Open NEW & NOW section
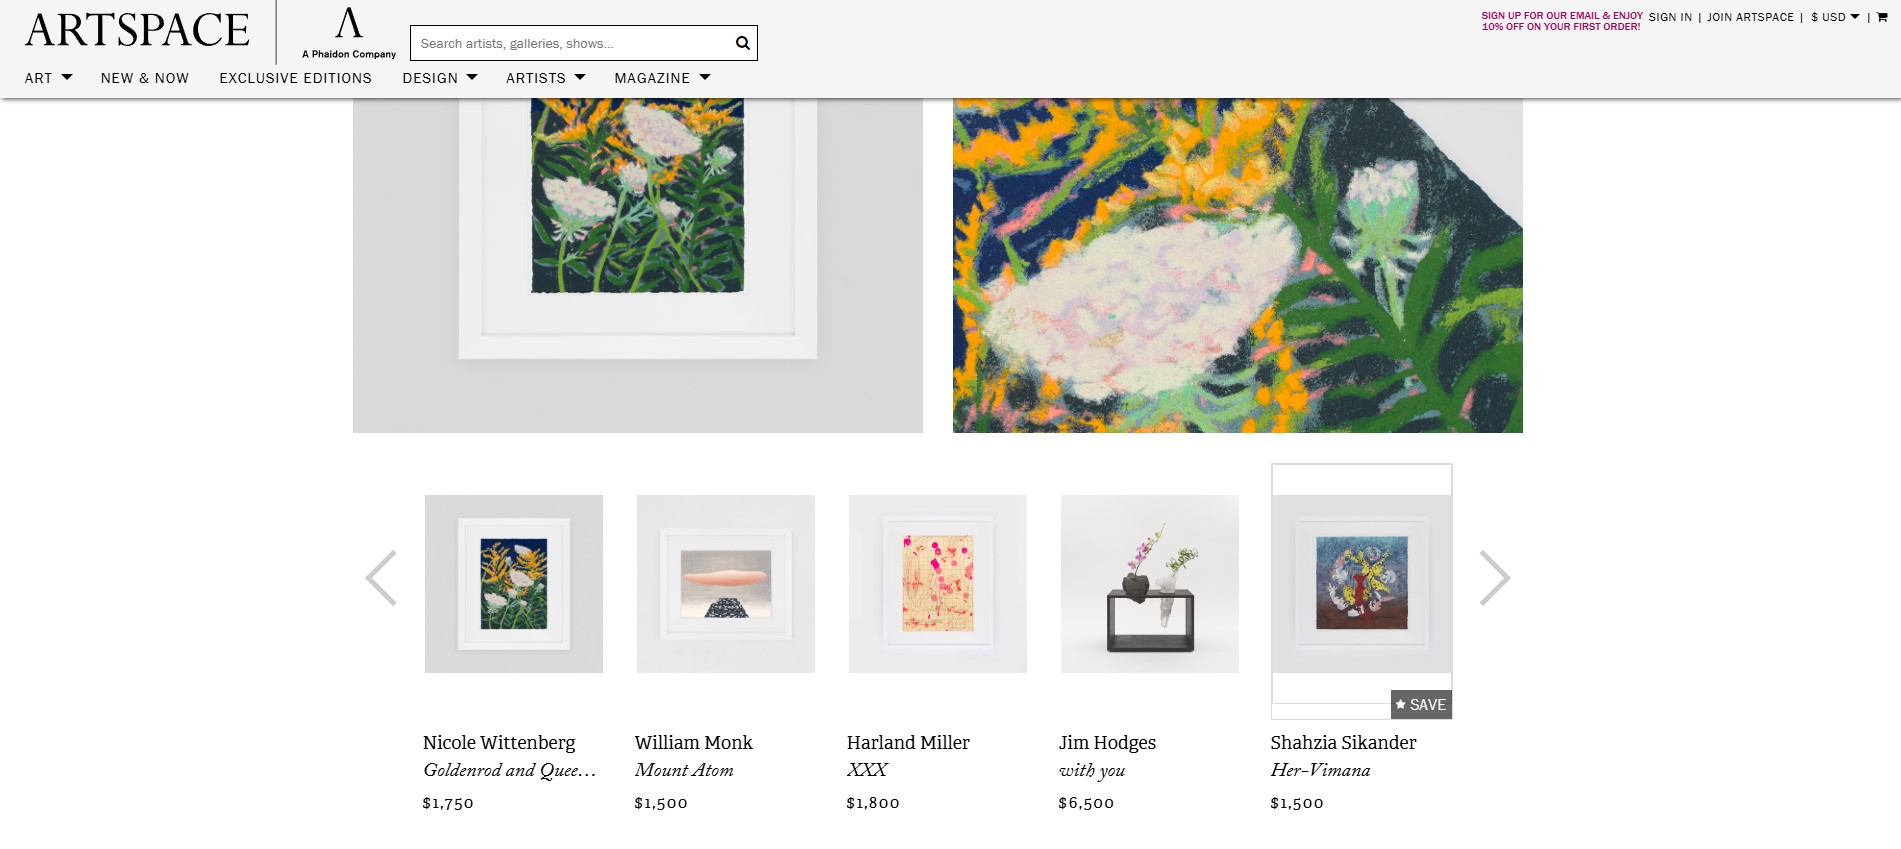The height and width of the screenshot is (849, 1901). (x=145, y=78)
